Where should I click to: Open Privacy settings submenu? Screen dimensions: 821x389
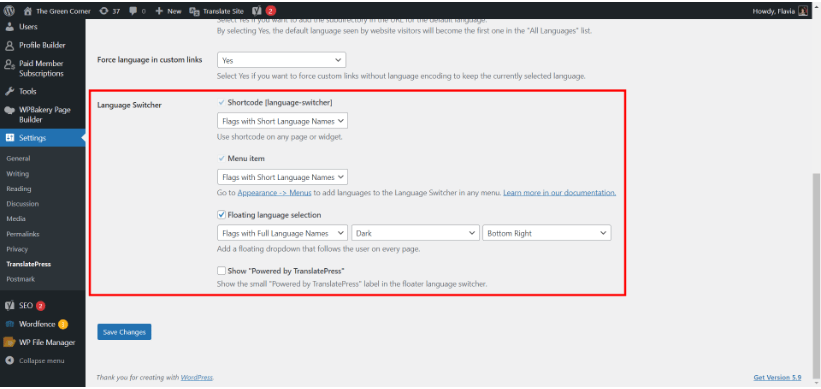(17, 250)
